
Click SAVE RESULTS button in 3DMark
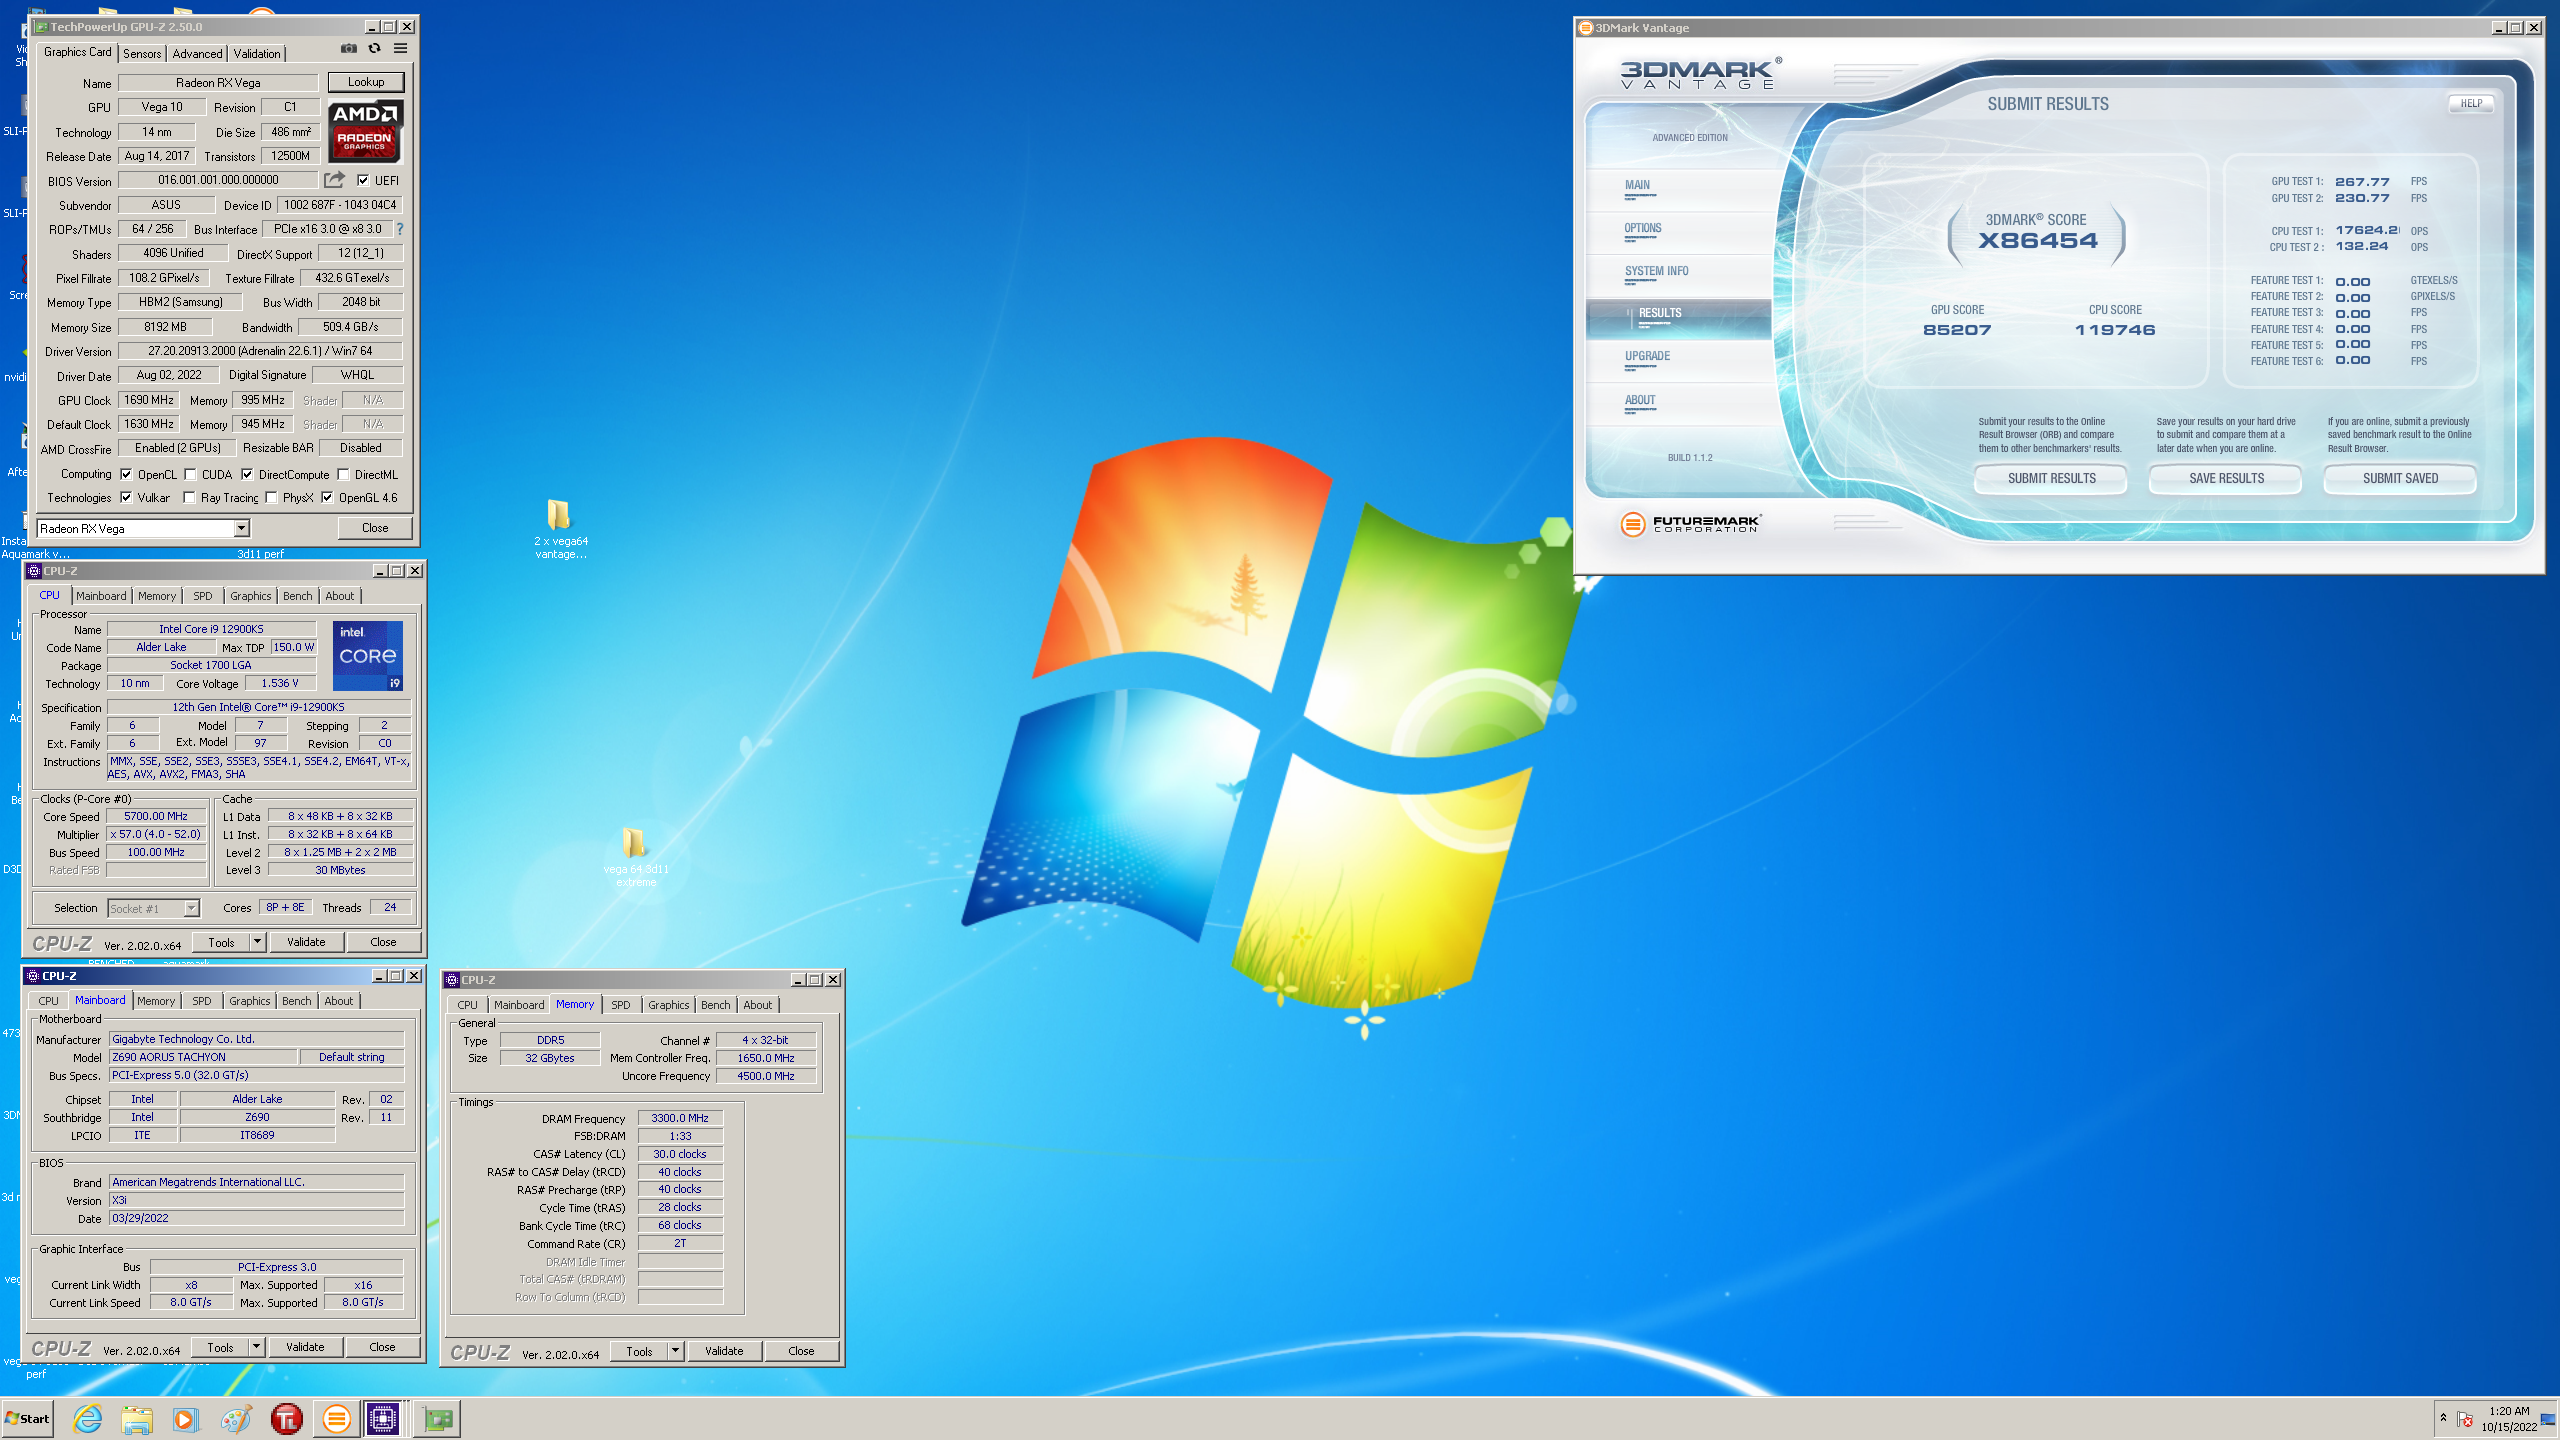tap(2226, 479)
